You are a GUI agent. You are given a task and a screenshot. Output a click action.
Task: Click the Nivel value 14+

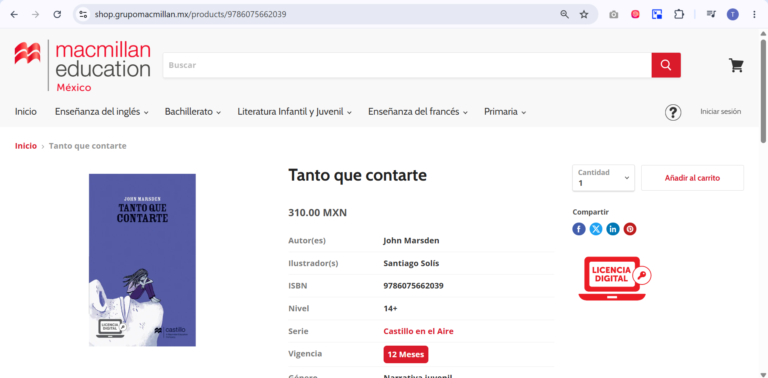(390, 309)
